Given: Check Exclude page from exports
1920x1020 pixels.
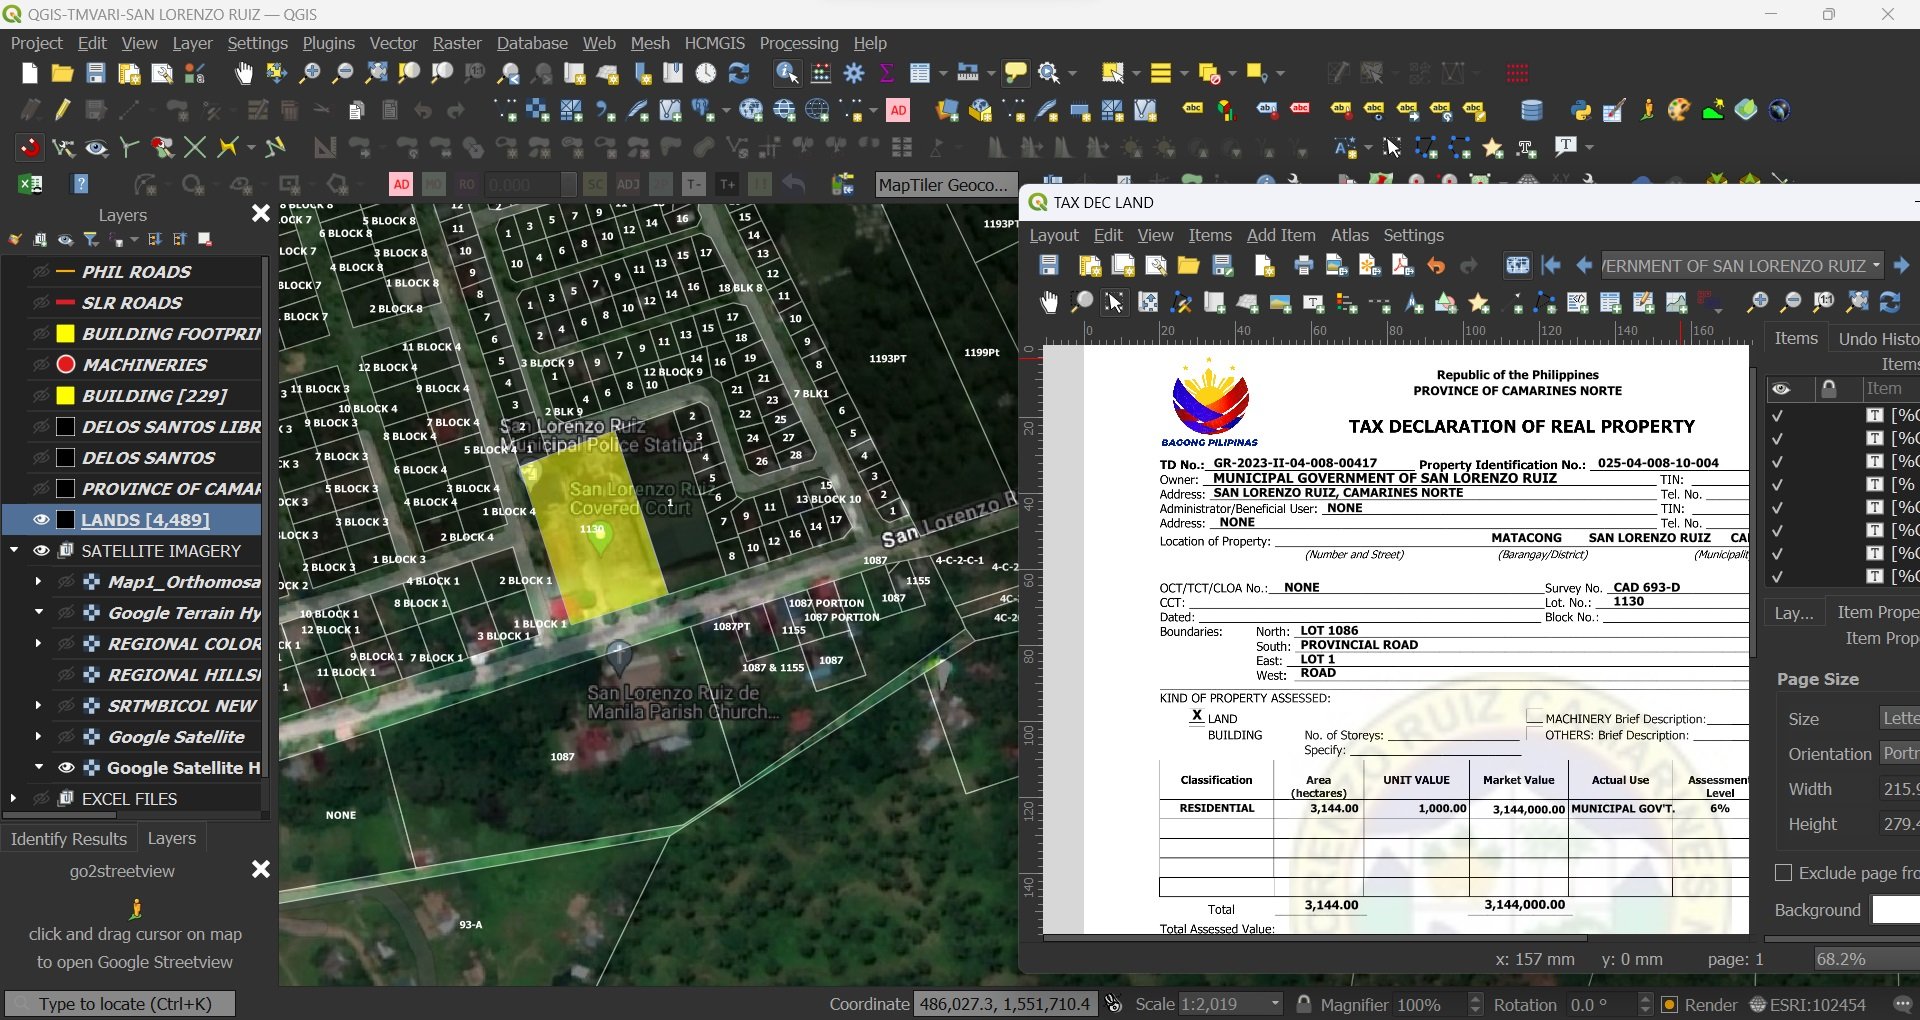Looking at the screenshot, I should (1783, 873).
